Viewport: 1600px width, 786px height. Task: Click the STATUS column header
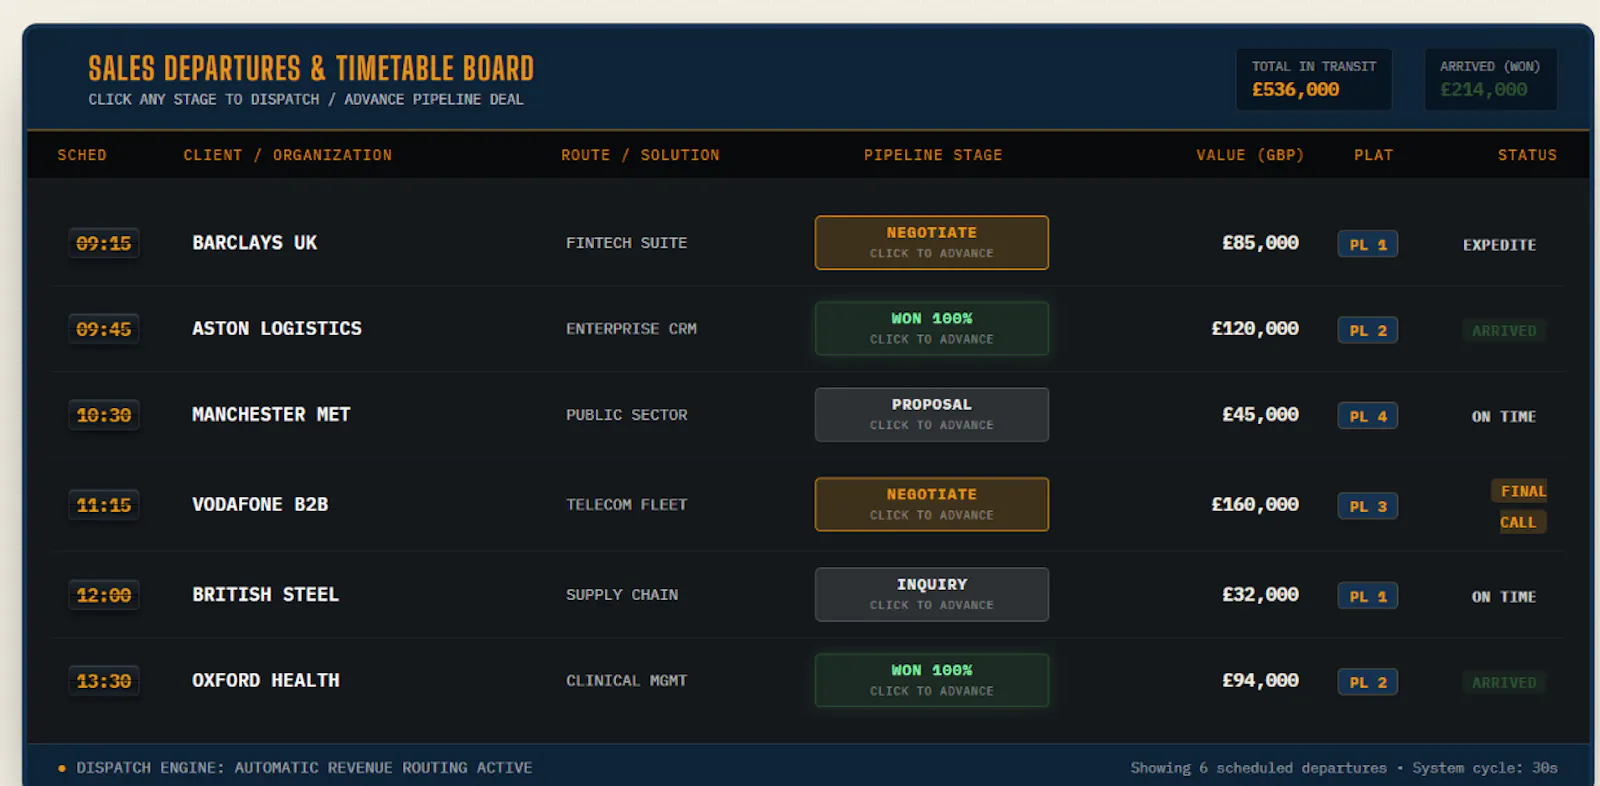point(1527,155)
